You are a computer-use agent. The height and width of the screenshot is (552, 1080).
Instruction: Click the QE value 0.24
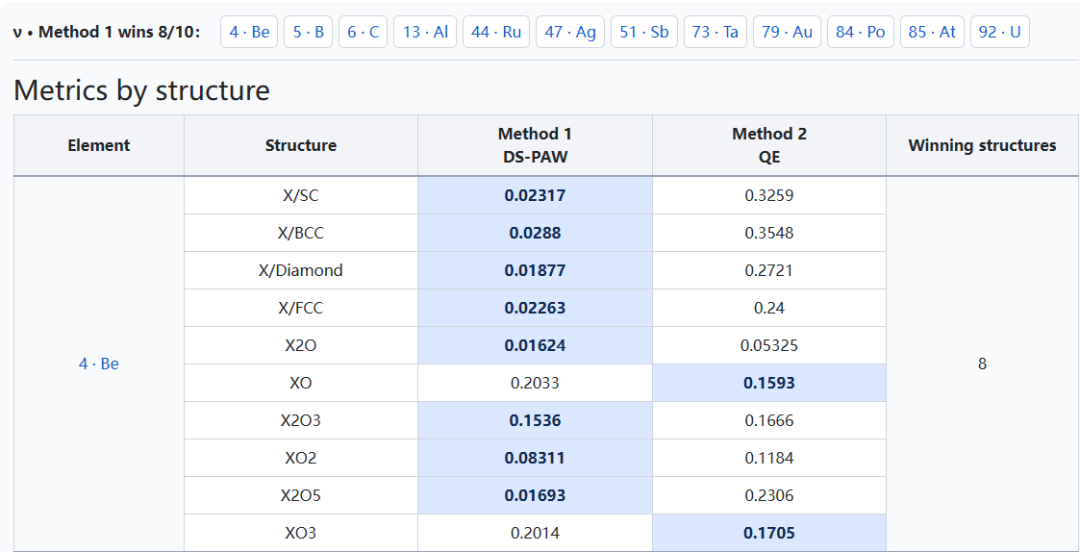click(769, 308)
